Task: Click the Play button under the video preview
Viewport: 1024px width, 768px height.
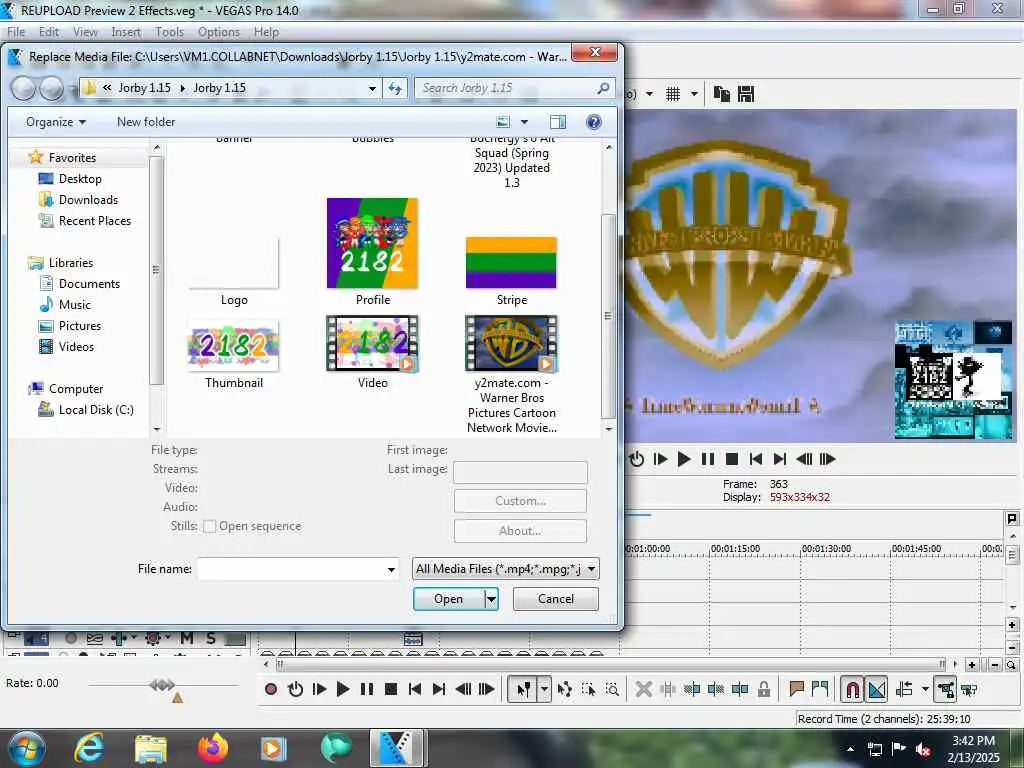Action: click(x=684, y=459)
